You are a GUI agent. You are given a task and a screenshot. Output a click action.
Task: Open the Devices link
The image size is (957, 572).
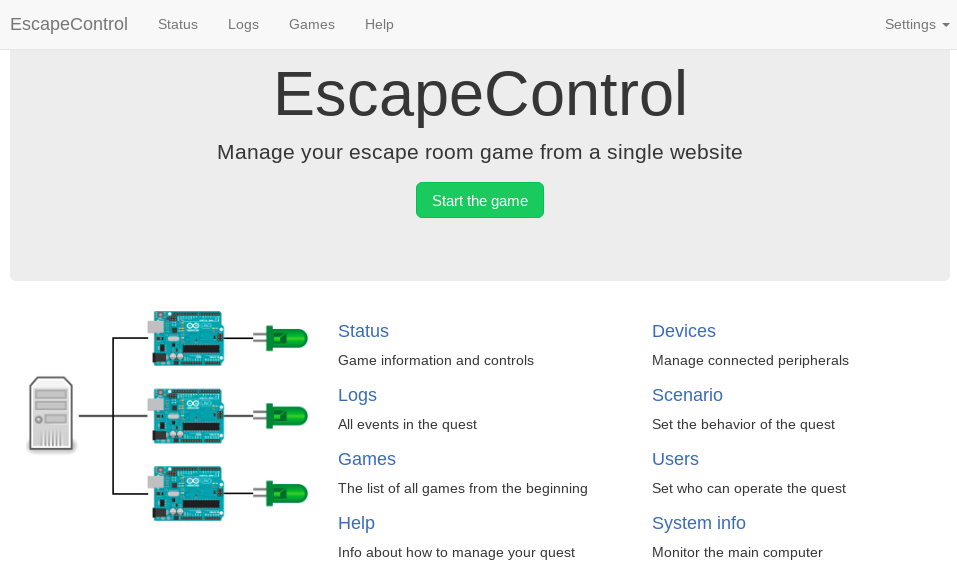coord(684,331)
